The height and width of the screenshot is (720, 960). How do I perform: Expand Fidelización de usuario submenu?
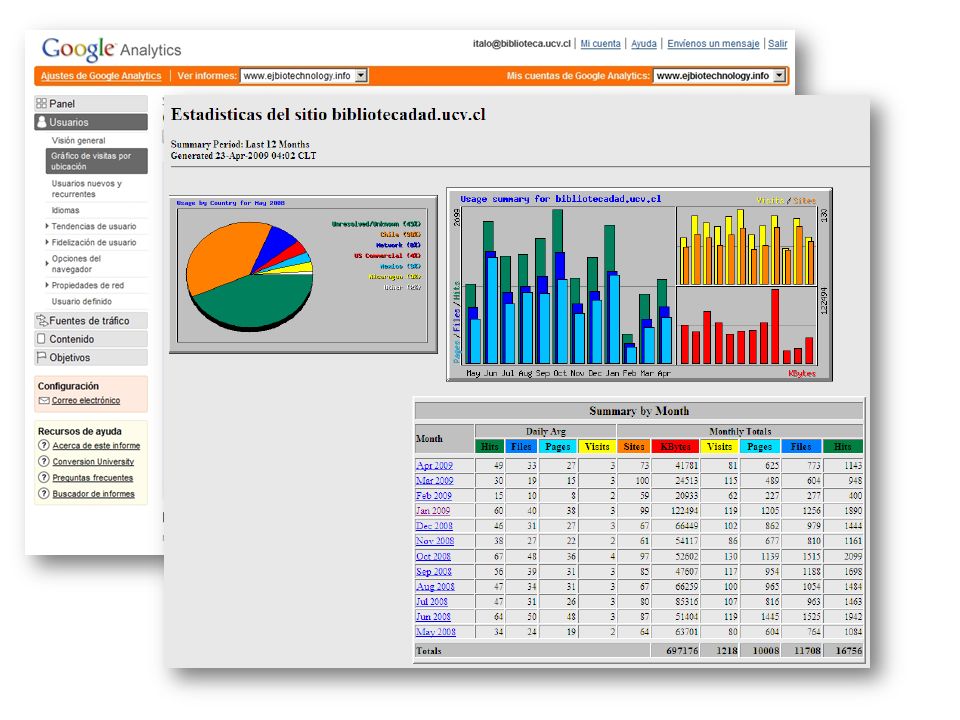click(47, 242)
